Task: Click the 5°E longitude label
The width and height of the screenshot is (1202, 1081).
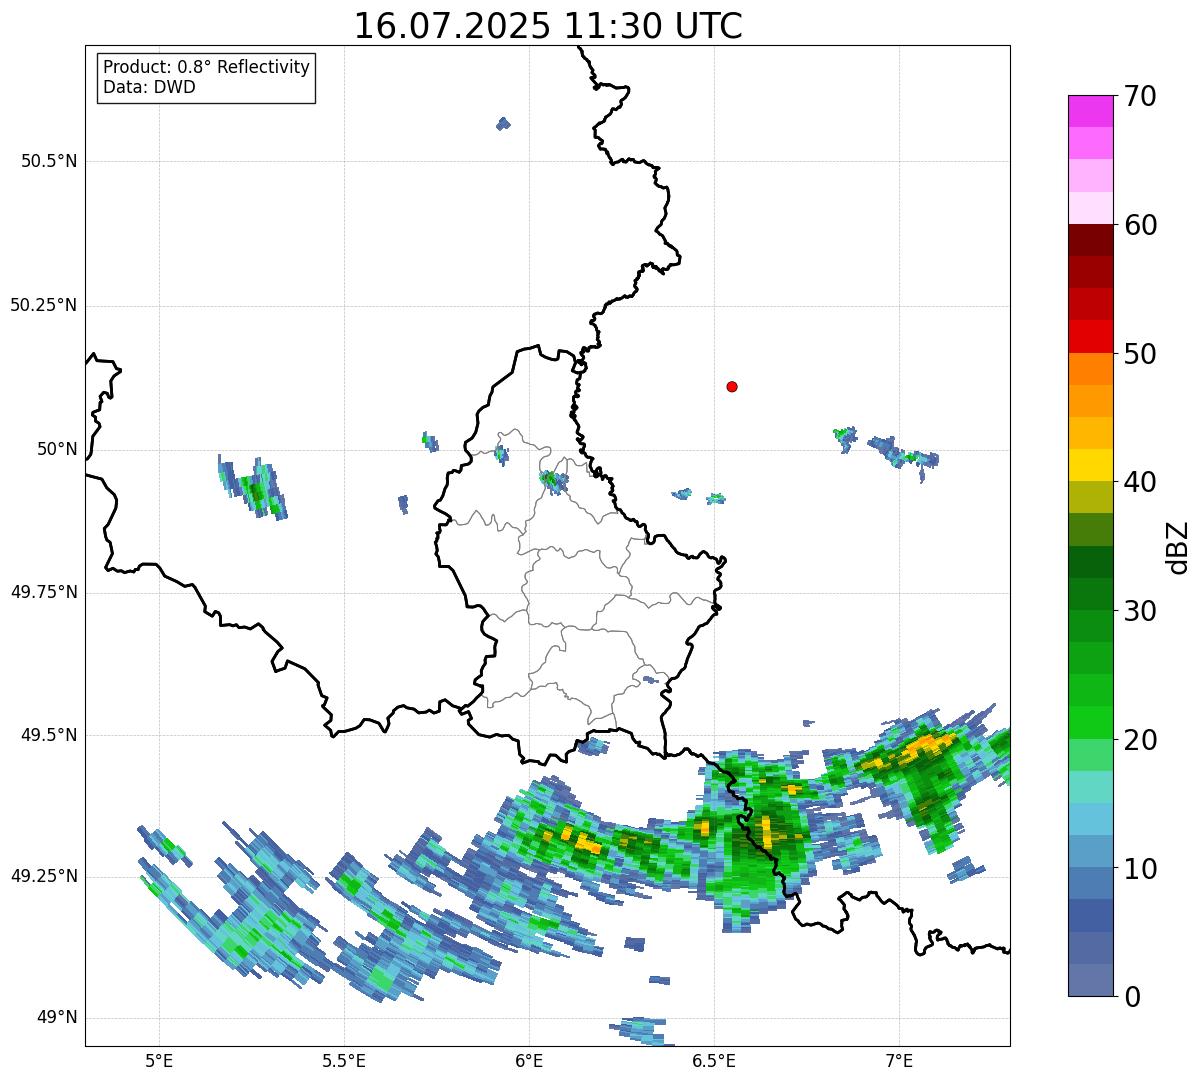Action: tap(159, 1060)
